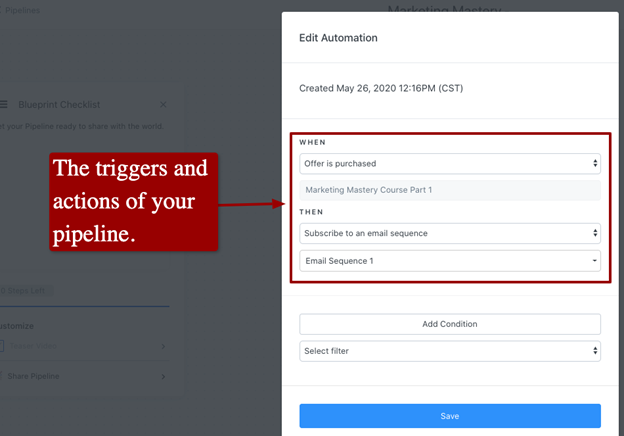Image resolution: width=624 pixels, height=436 pixels.
Task: Click the Marketing Mastery Course Part 1 field
Action: 450,190
